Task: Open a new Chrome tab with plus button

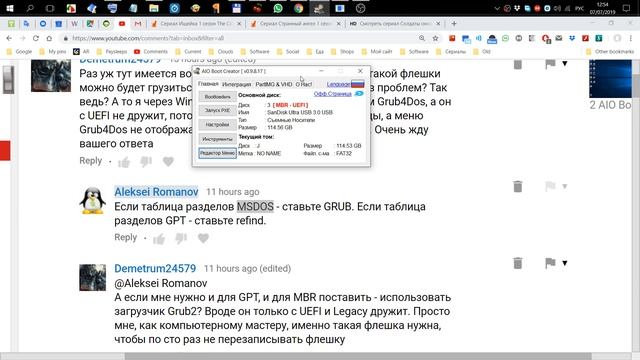Action: [x=454, y=24]
